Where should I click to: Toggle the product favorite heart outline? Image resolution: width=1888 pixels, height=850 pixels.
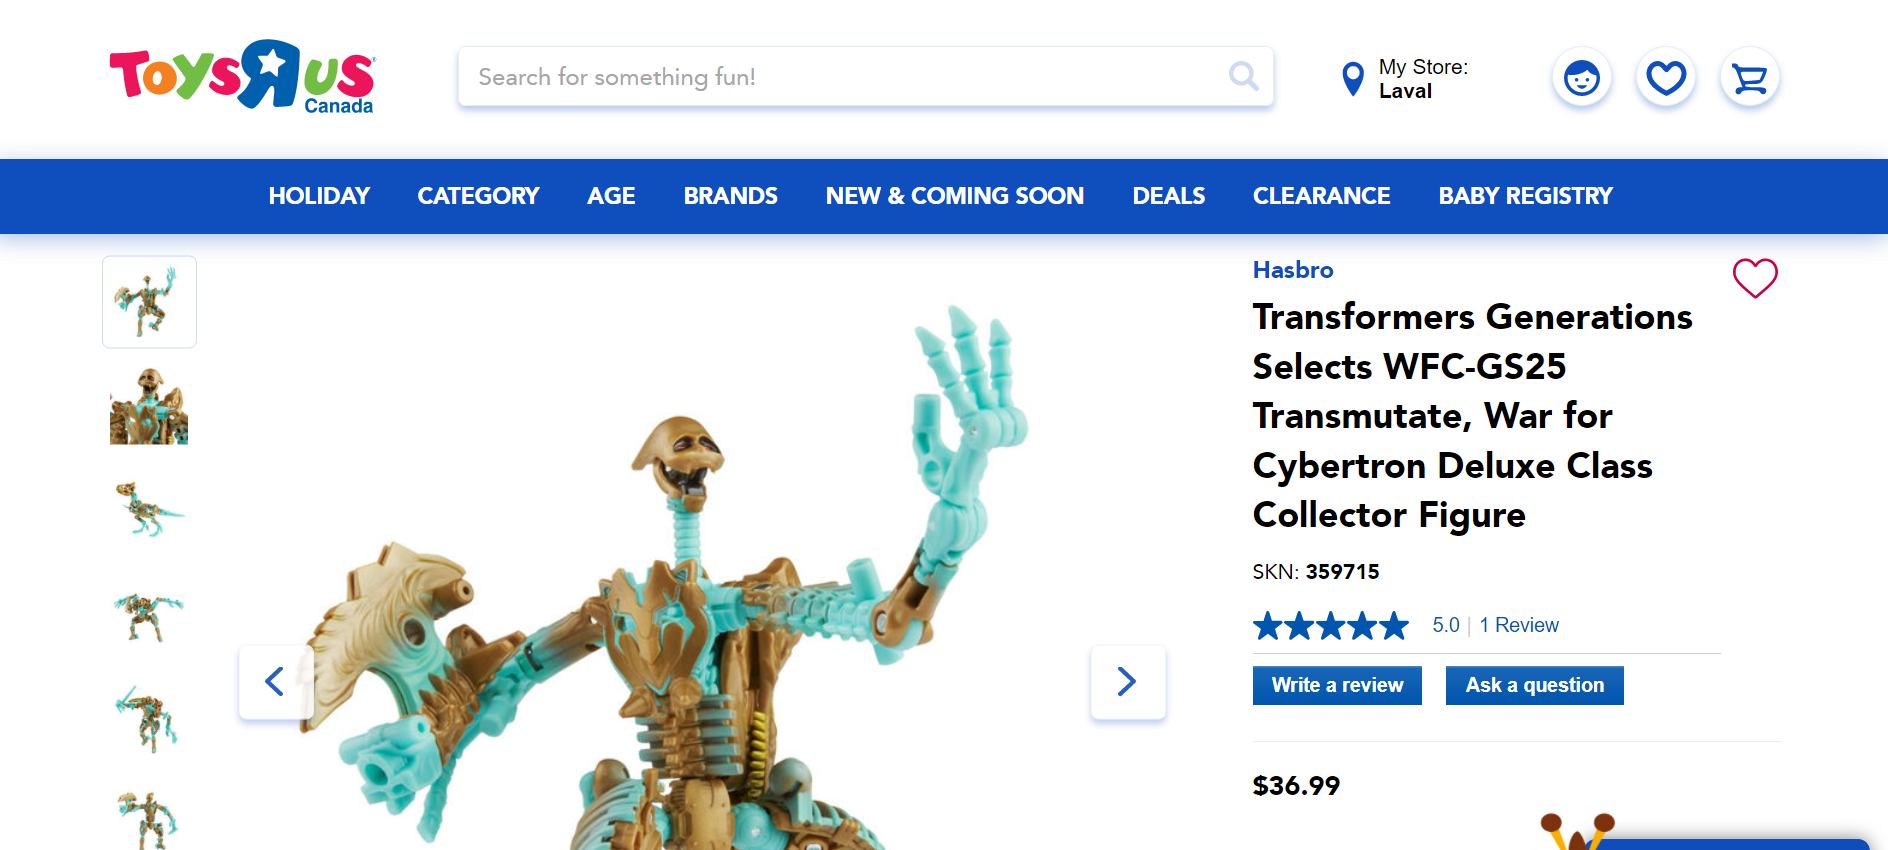click(x=1755, y=278)
